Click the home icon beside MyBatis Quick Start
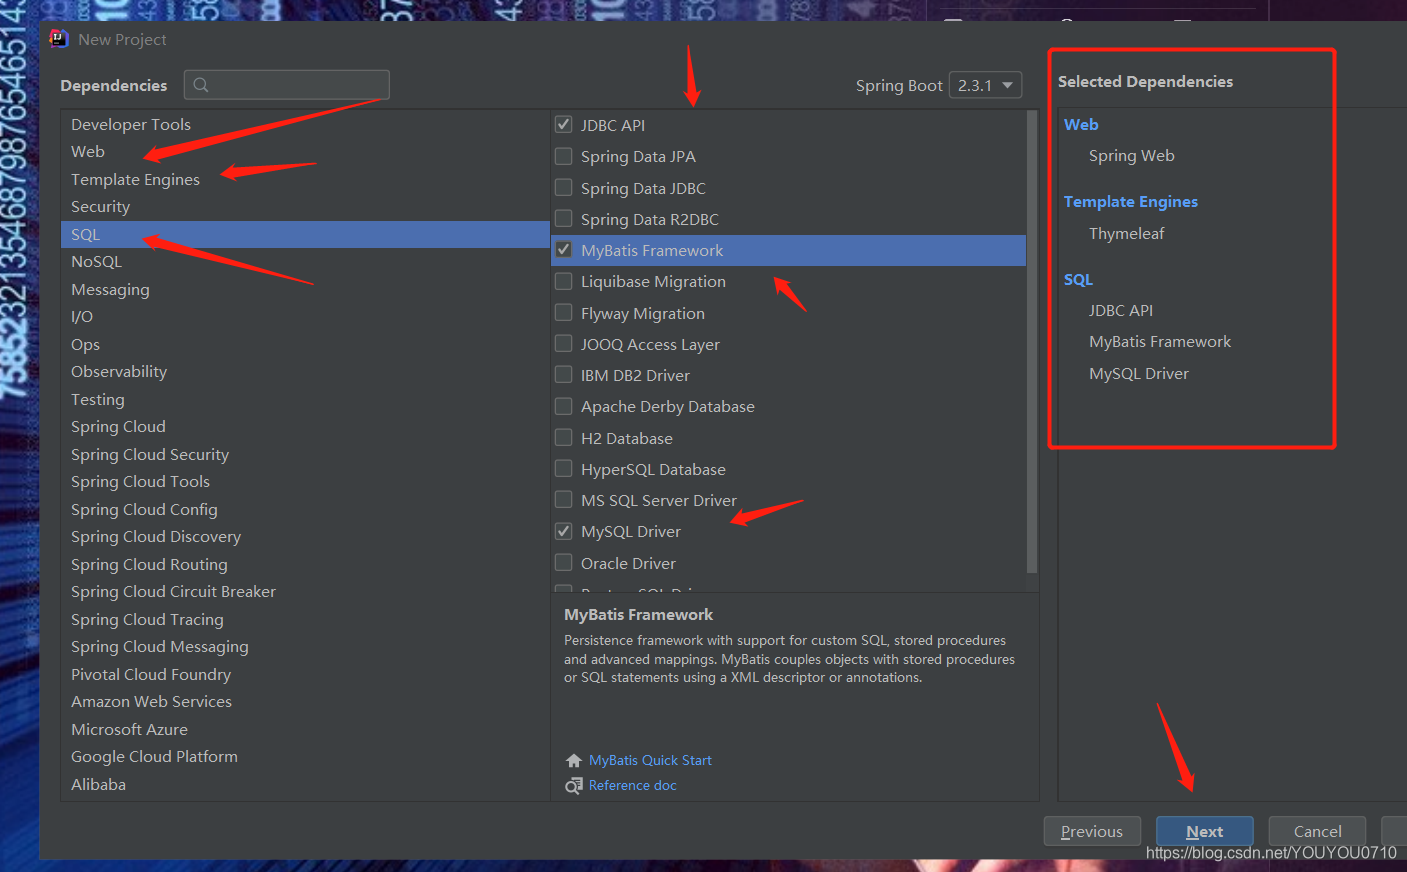1407x872 pixels. click(574, 761)
